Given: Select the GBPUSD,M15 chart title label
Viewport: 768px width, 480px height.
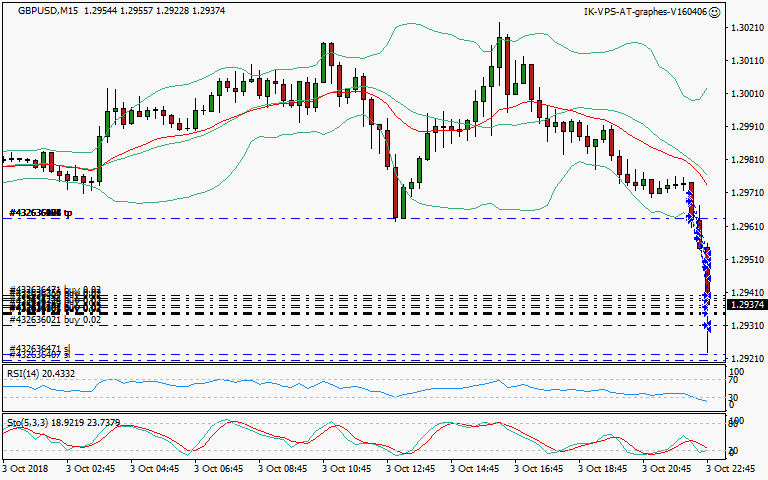Looking at the screenshot, I should click(x=49, y=12).
